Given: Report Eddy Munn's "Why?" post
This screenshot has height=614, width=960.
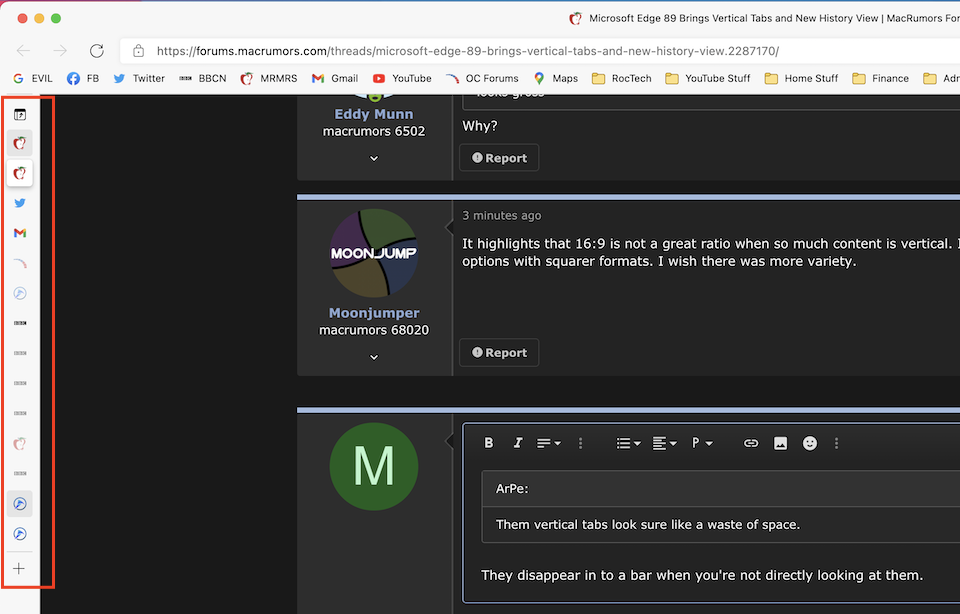Looking at the screenshot, I should point(499,158).
